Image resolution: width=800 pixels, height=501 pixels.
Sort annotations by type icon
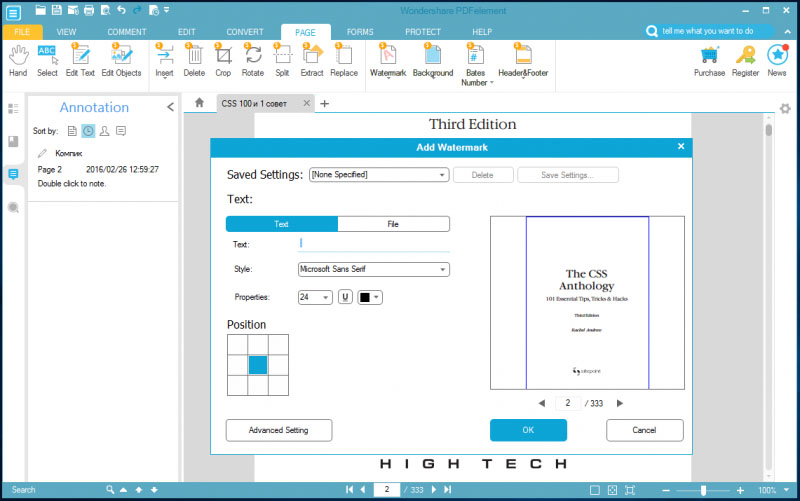coord(121,131)
